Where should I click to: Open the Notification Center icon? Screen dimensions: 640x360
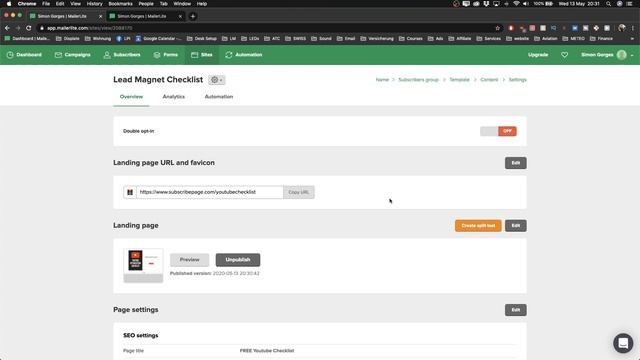(629, 4)
